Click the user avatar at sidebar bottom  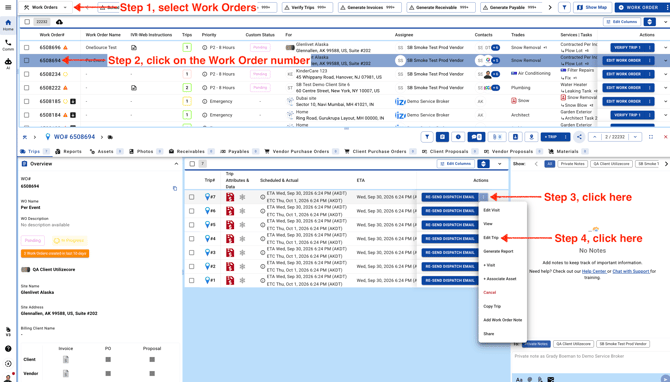coord(8,377)
